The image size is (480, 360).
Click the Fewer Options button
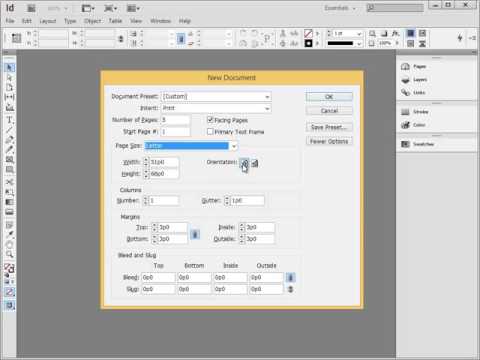click(329, 141)
